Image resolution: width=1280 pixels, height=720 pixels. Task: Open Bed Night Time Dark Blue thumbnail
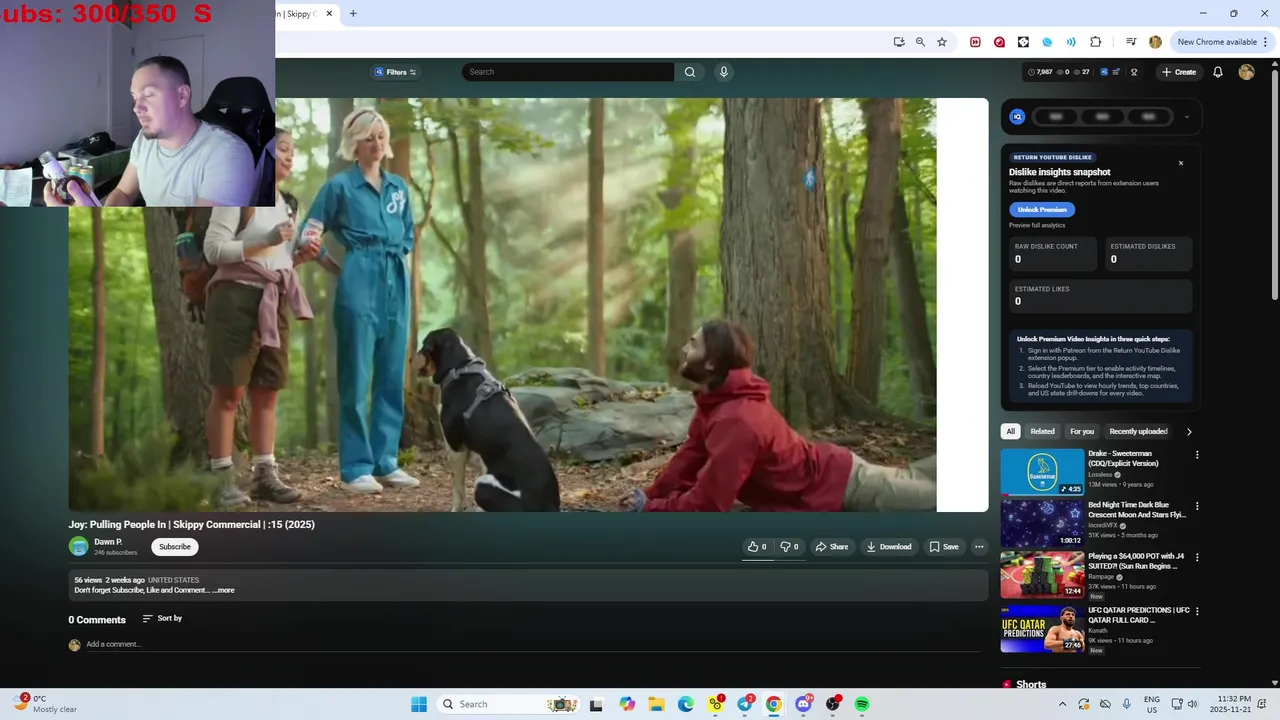(x=1042, y=523)
